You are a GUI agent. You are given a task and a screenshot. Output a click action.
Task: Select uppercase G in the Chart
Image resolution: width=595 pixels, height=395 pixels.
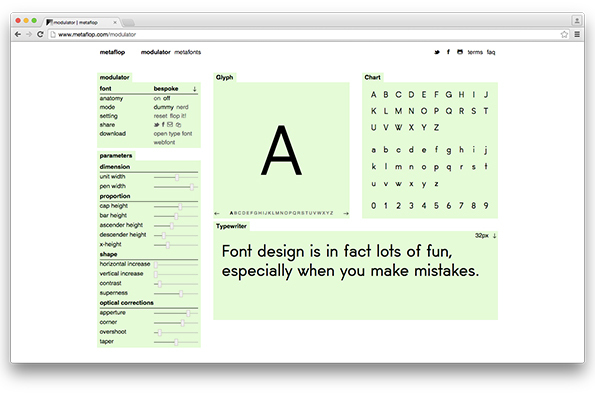[449, 94]
